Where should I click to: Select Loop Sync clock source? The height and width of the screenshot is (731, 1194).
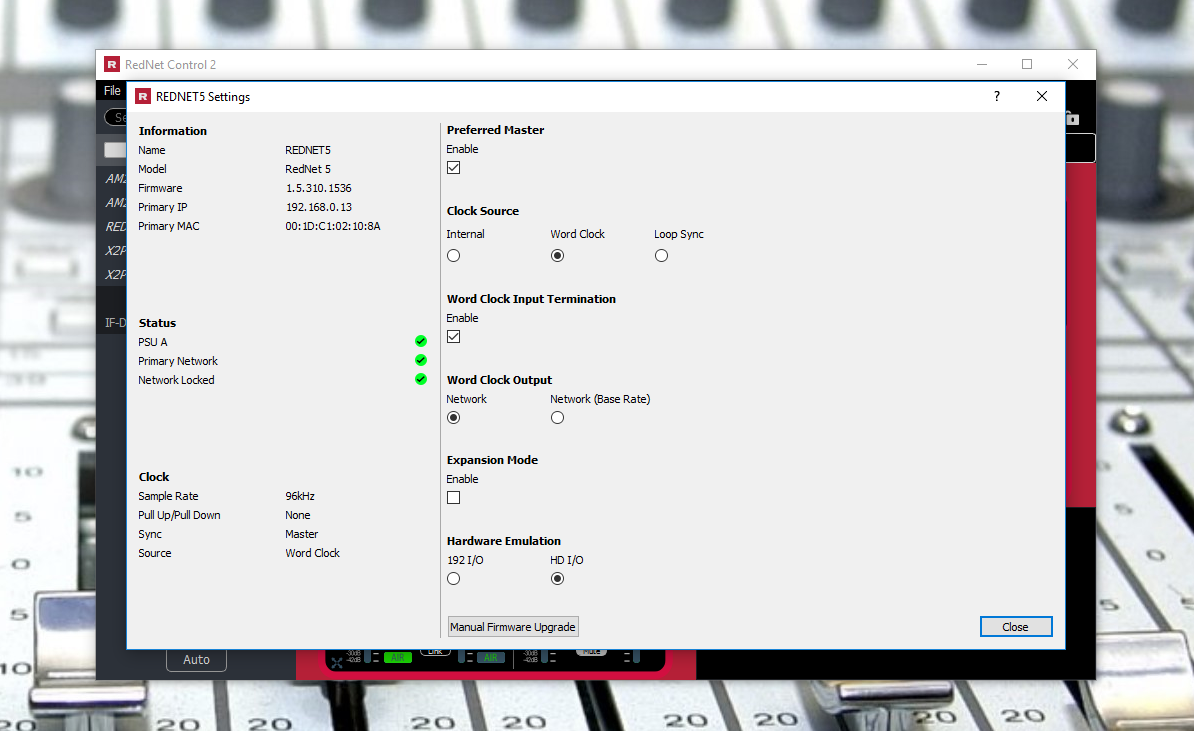pos(661,256)
